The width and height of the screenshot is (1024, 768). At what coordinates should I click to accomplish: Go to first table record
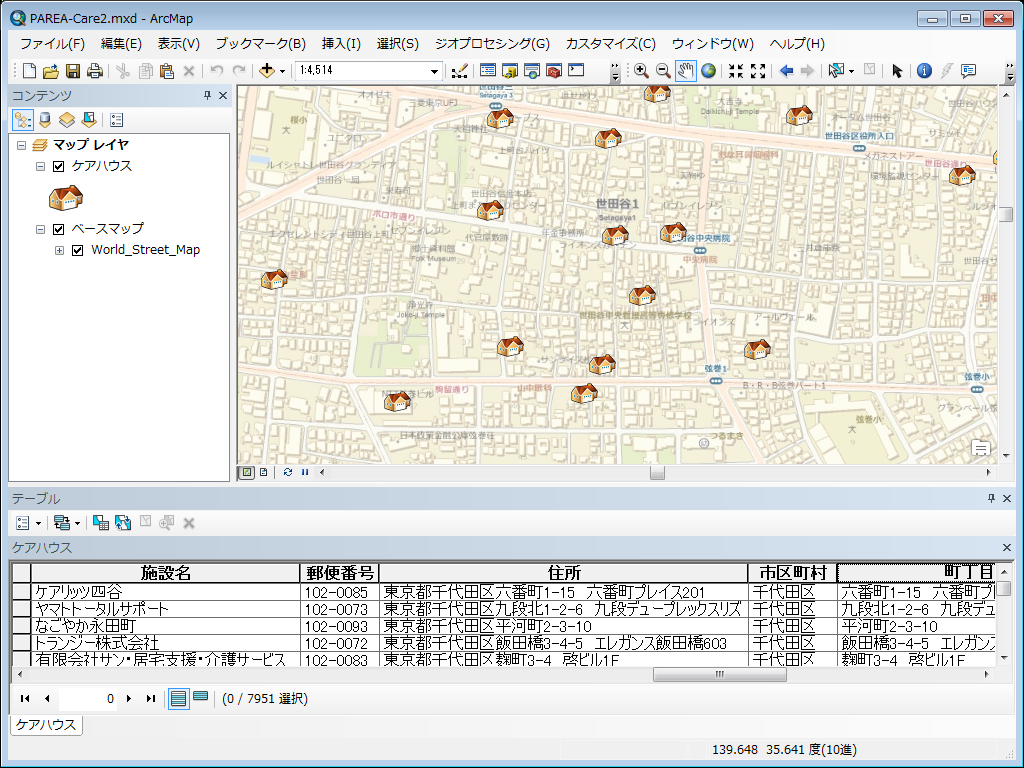25,699
